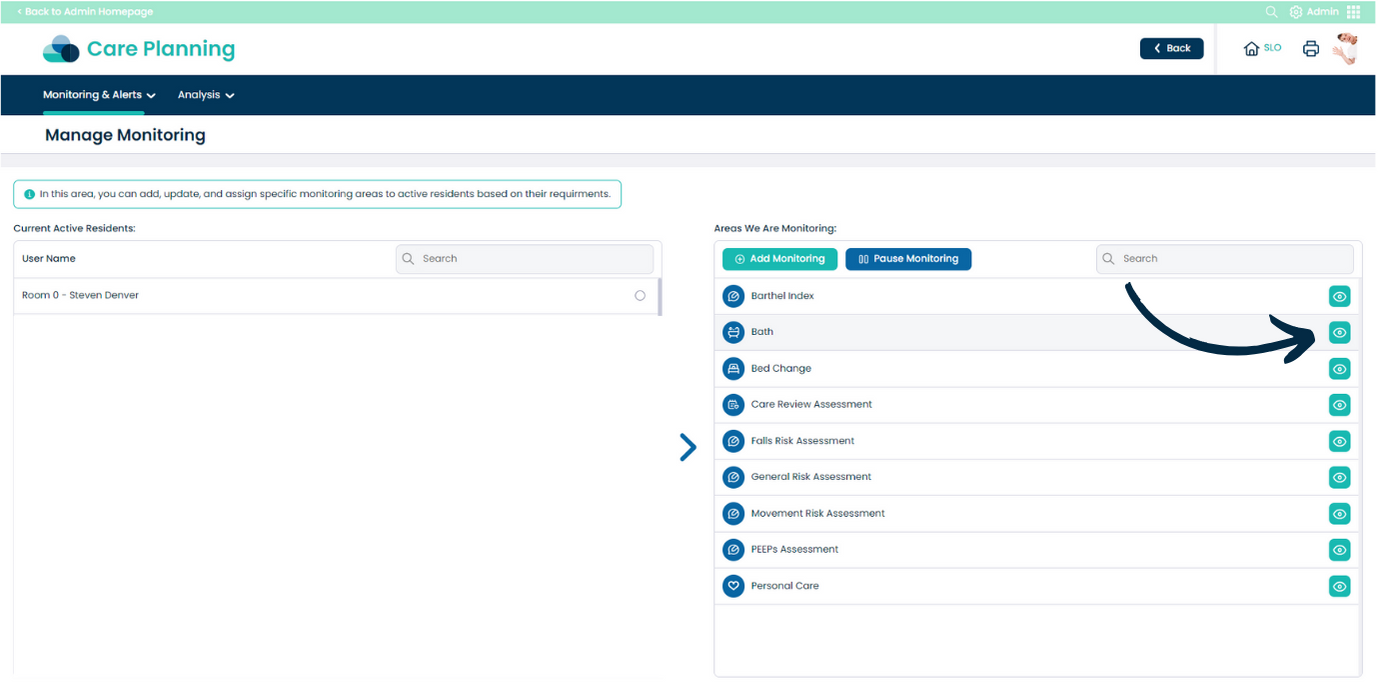Click the info icon in the notice banner

tap(30, 194)
